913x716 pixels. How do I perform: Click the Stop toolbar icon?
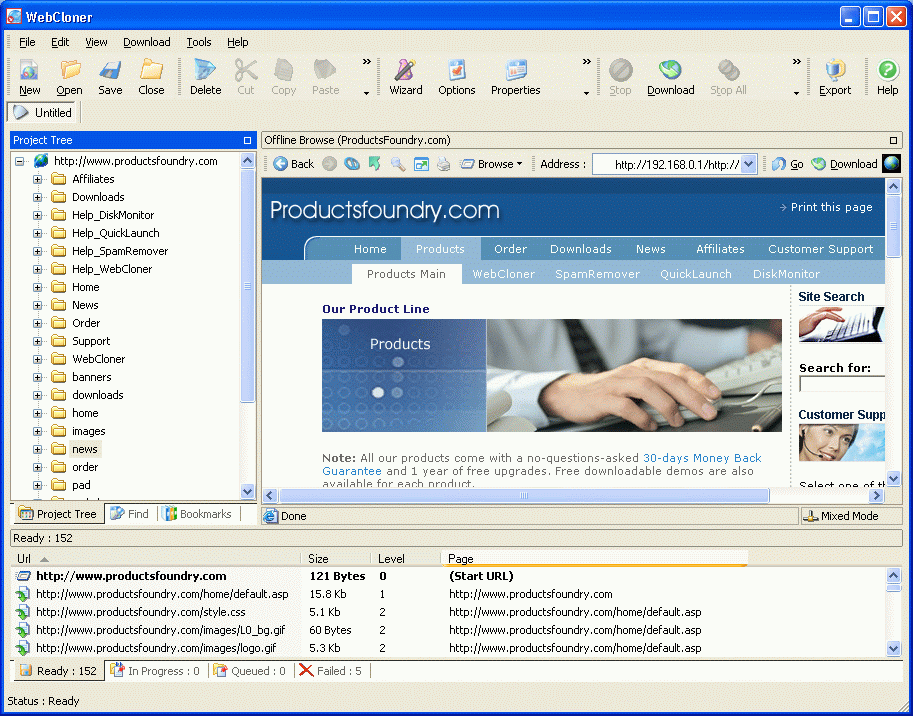click(x=620, y=77)
